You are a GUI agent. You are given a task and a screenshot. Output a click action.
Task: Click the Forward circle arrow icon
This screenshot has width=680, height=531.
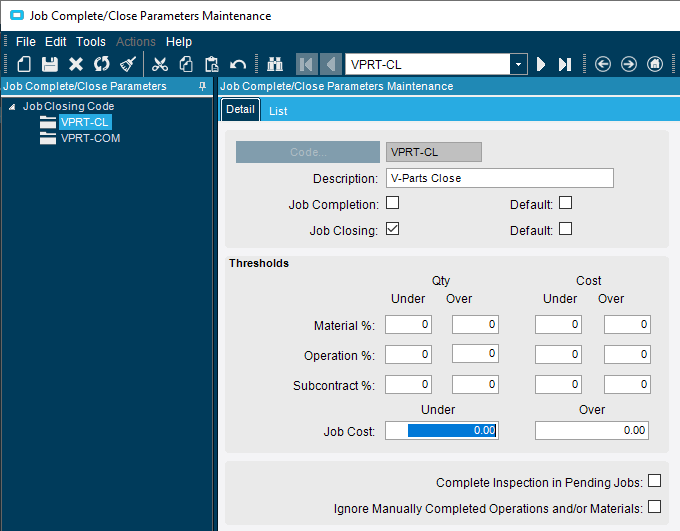click(x=629, y=64)
